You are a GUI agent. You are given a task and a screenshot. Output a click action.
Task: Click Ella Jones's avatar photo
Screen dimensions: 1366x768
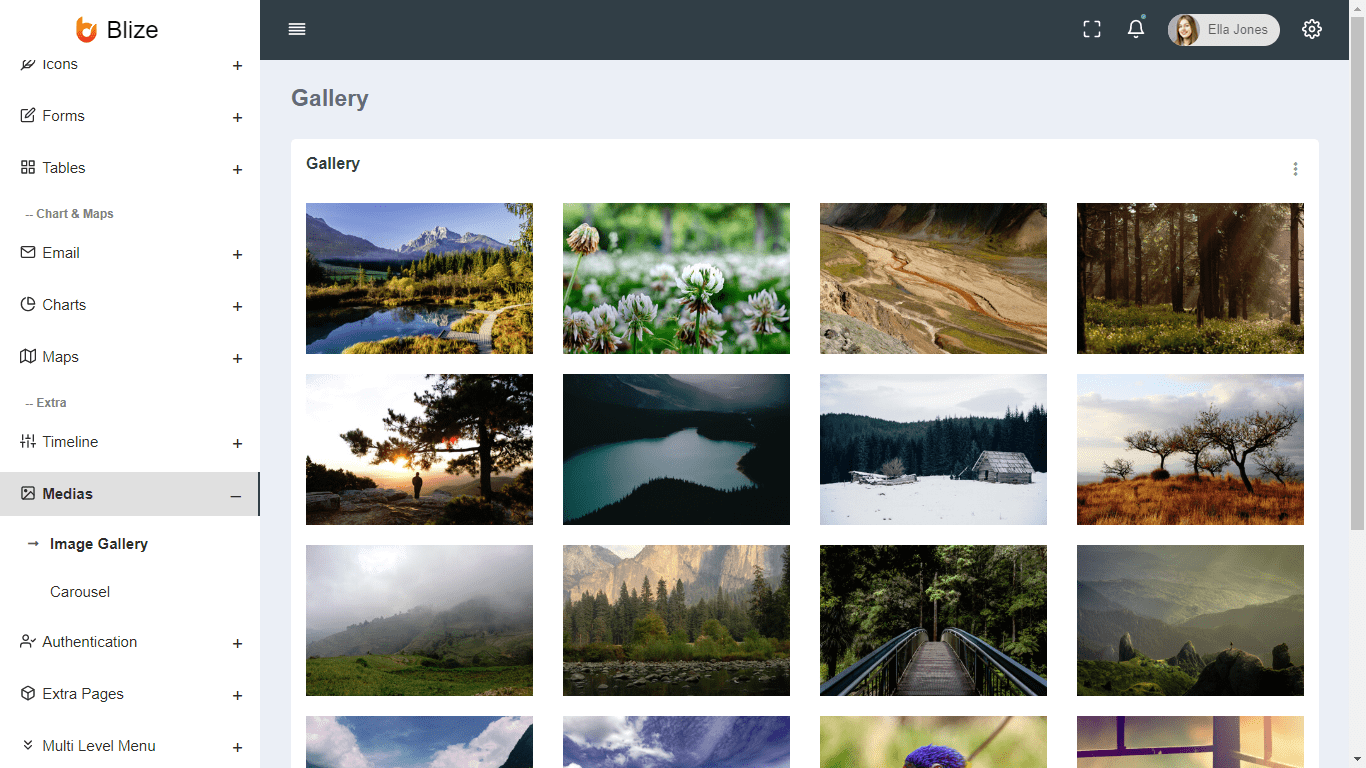coord(1185,30)
